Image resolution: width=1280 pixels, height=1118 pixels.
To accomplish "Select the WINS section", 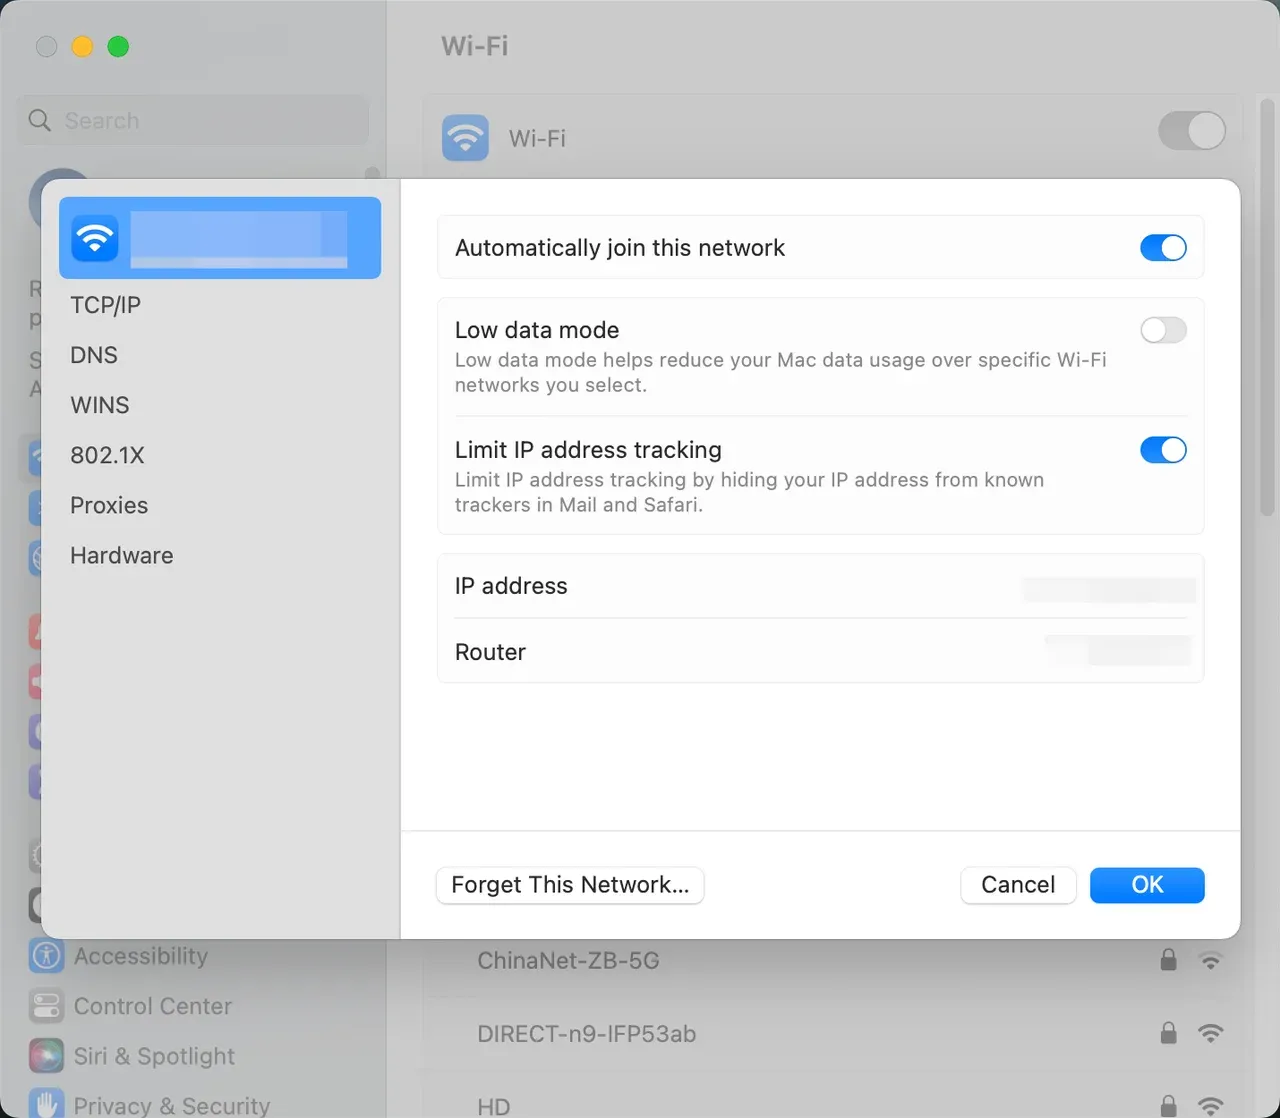I will 100,405.
